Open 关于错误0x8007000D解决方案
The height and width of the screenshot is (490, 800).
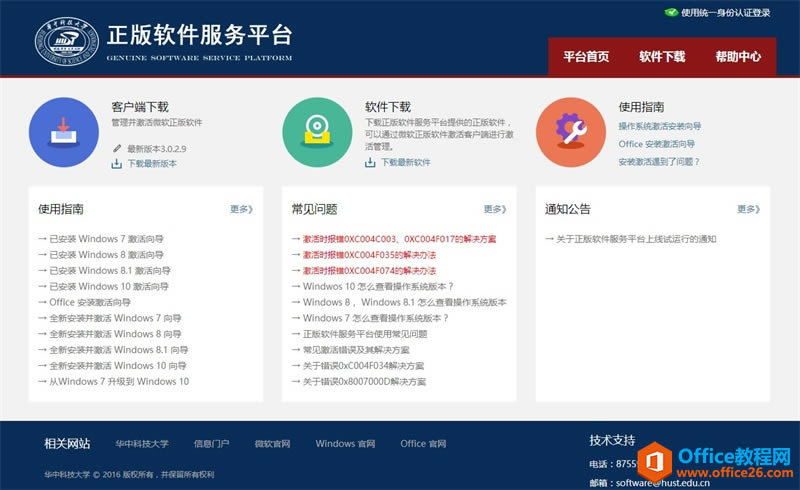[x=364, y=381]
